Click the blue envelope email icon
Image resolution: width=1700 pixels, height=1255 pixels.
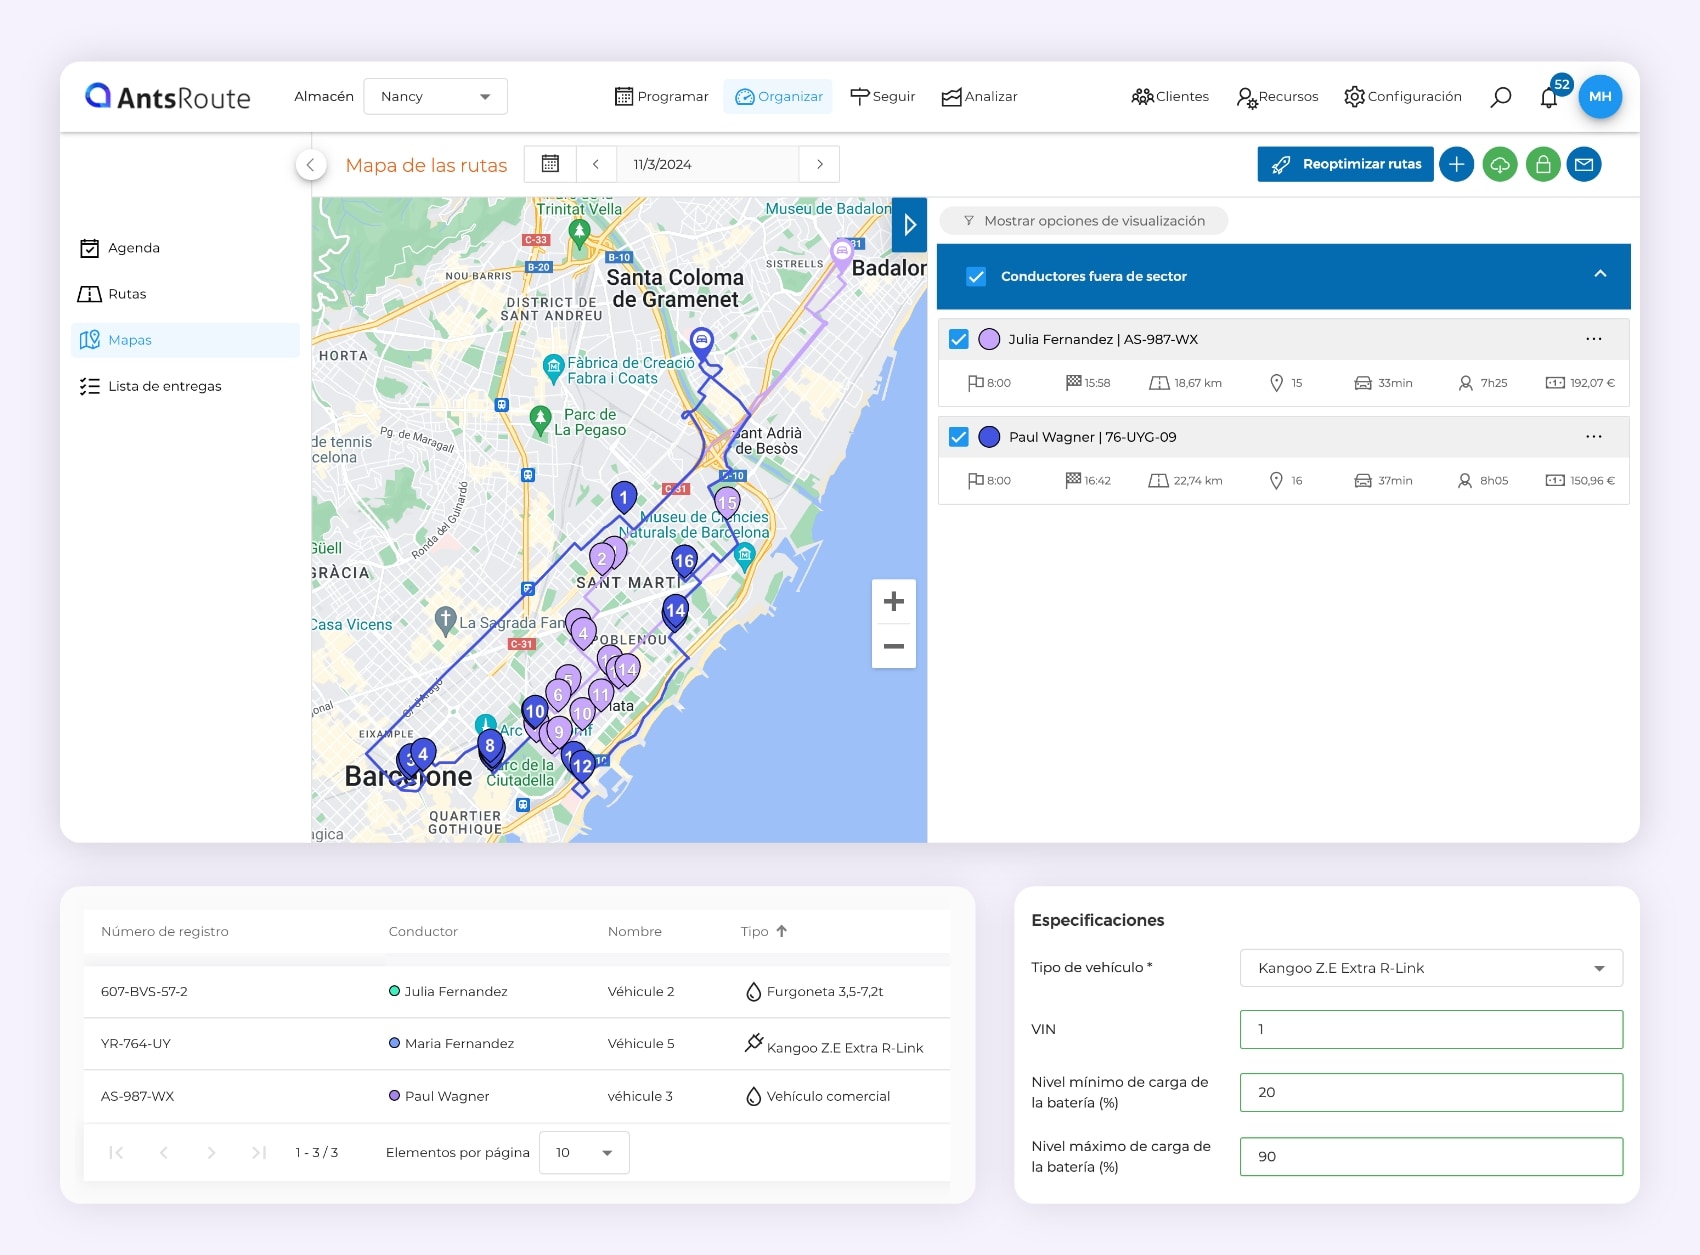coord(1584,164)
